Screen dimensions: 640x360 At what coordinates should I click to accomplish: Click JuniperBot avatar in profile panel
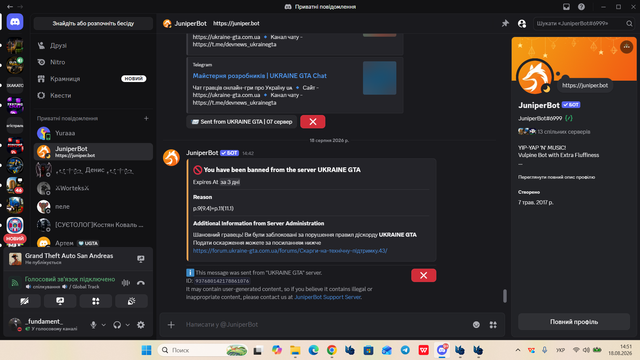[x=535, y=77]
